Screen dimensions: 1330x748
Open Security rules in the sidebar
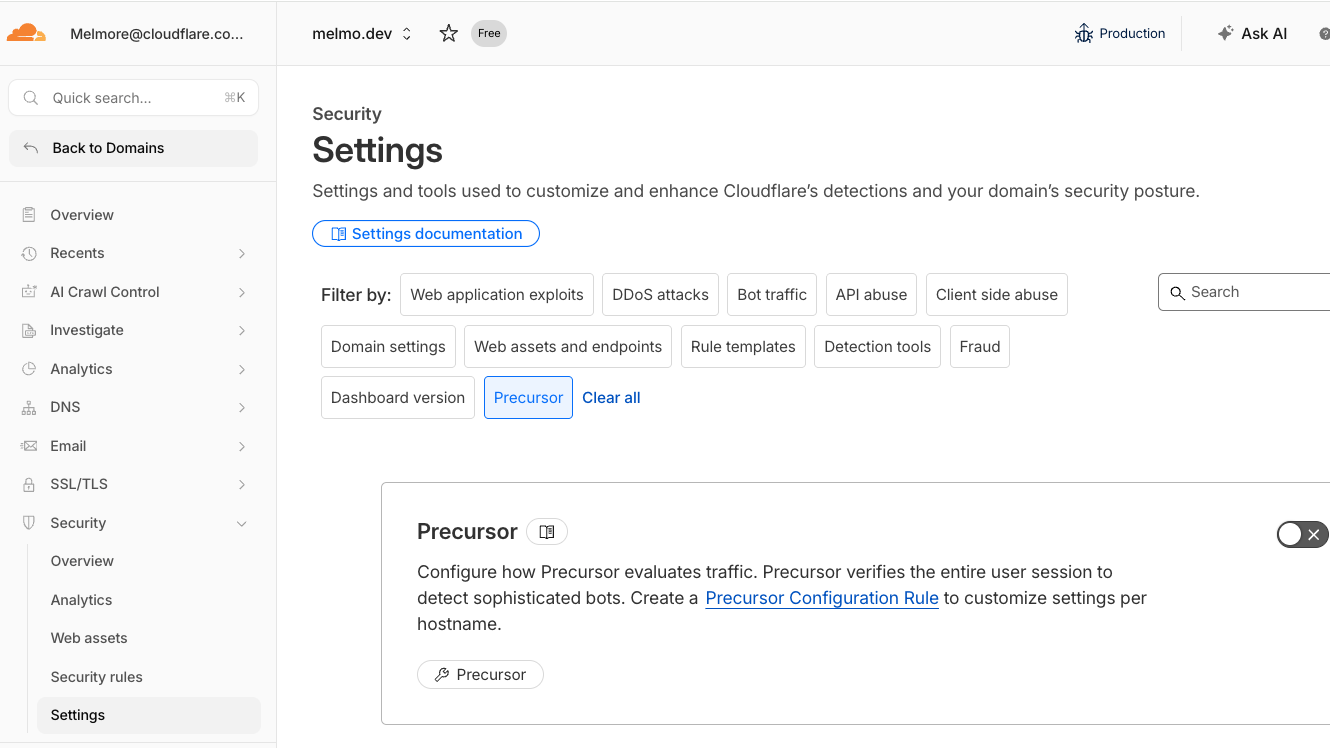97,677
